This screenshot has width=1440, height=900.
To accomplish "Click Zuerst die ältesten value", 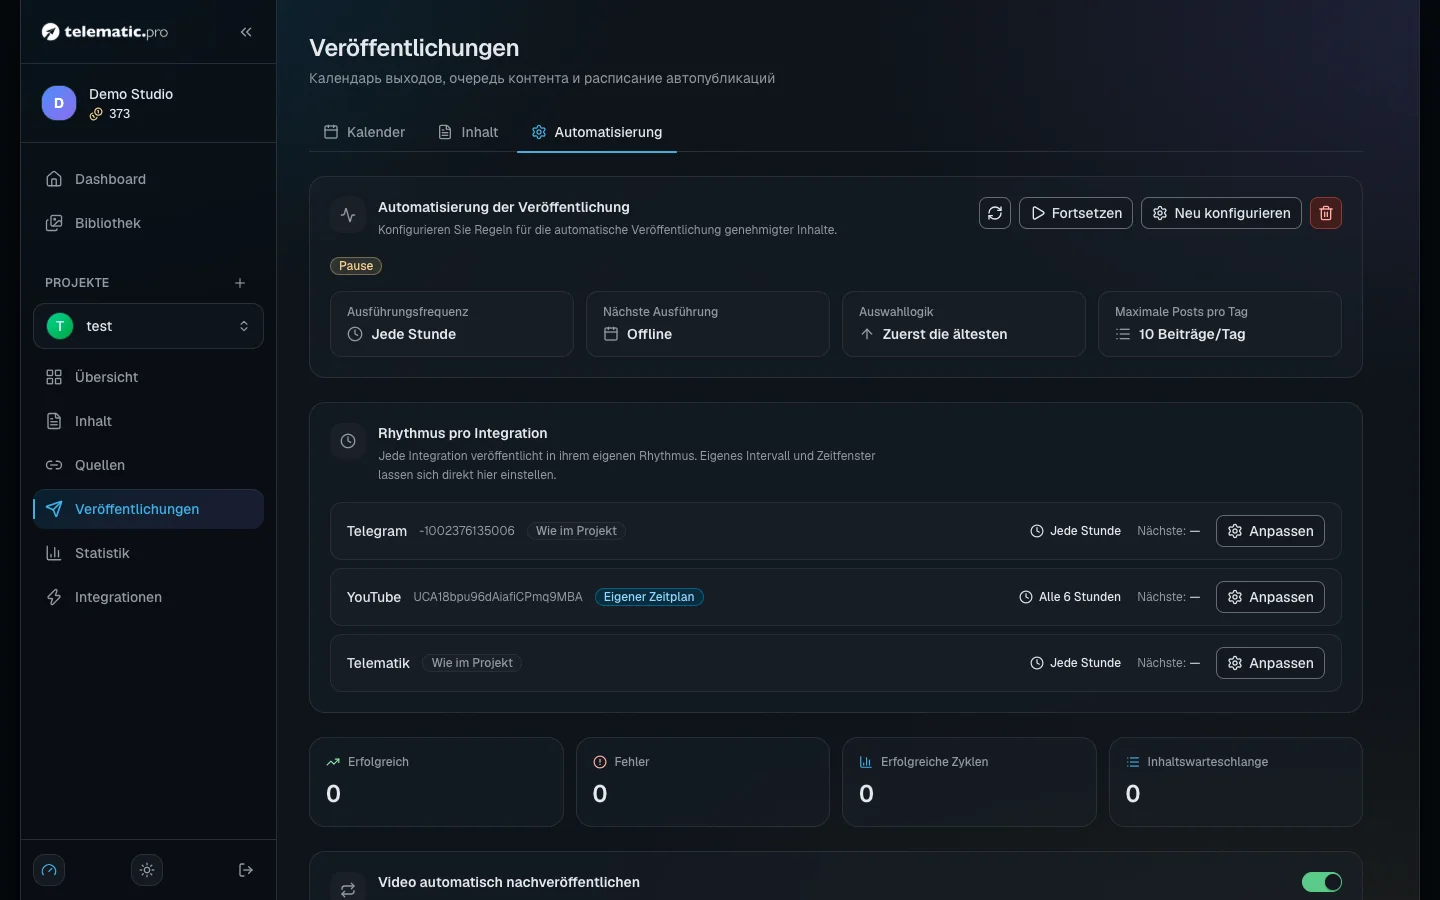I will point(945,334).
